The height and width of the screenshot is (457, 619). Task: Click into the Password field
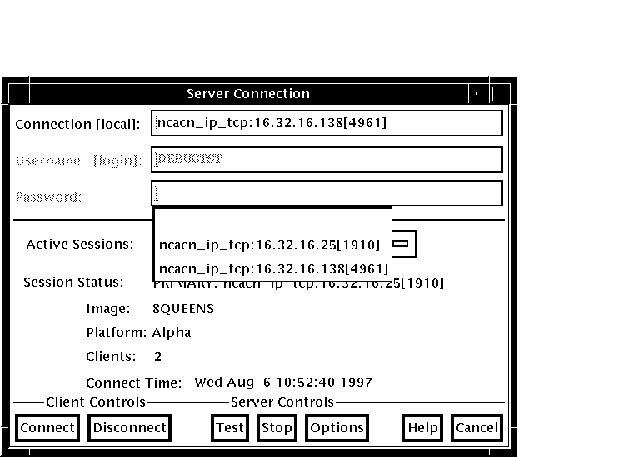pos(326,194)
